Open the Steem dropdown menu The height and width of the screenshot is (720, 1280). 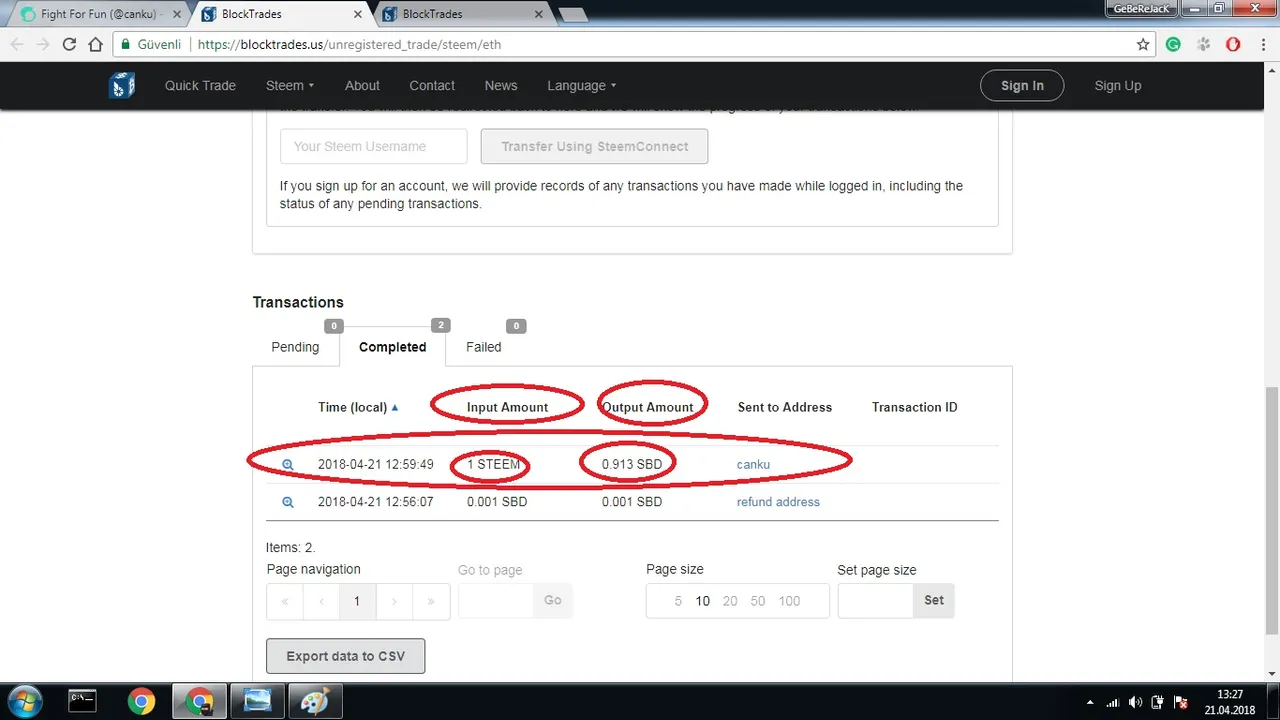[x=290, y=85]
